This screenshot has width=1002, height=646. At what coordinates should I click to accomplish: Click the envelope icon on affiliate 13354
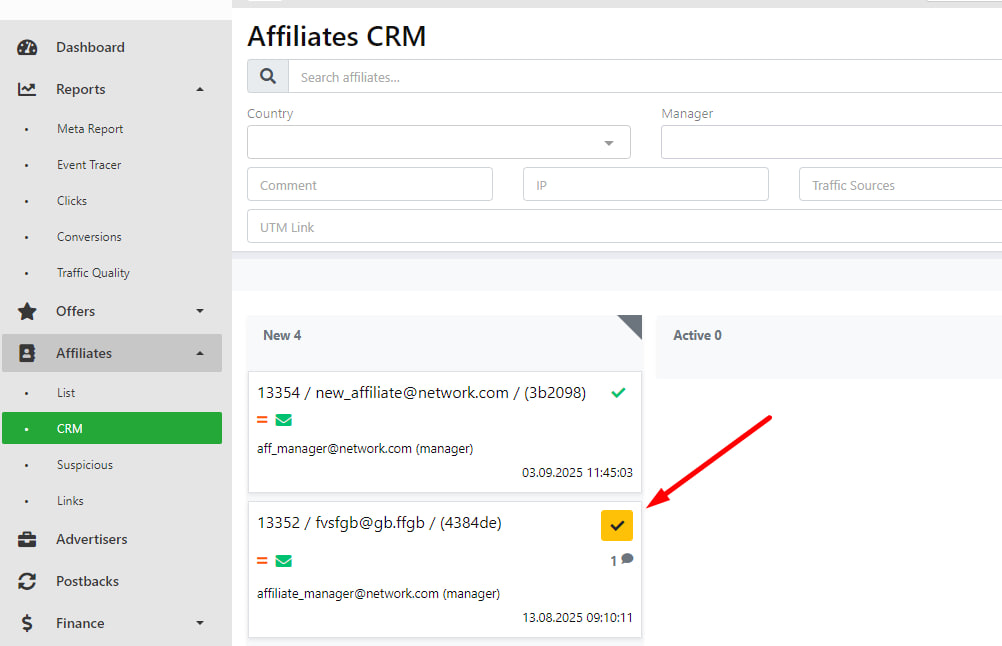pyautogui.click(x=284, y=420)
